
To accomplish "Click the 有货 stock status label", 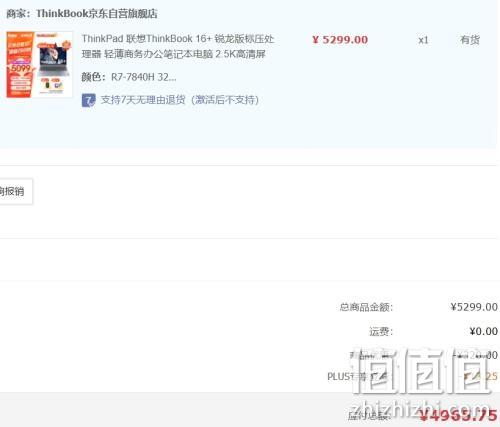I will tap(470, 40).
